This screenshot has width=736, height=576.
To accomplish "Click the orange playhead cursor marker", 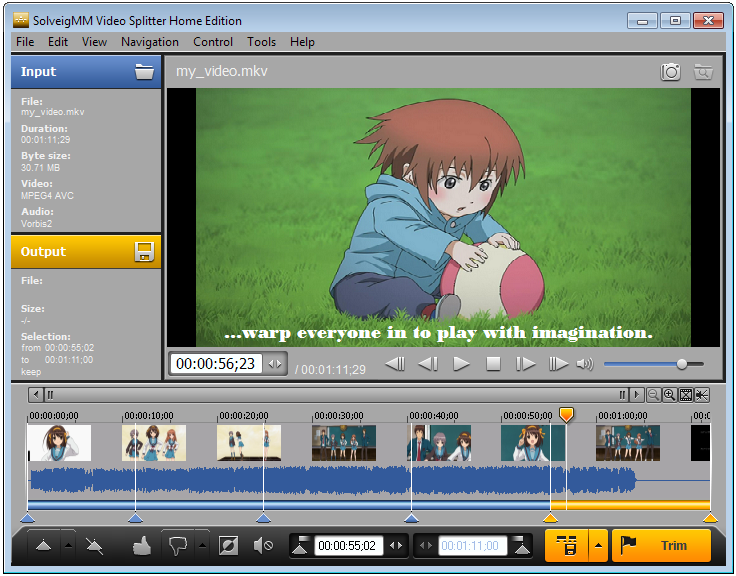I will 567,415.
